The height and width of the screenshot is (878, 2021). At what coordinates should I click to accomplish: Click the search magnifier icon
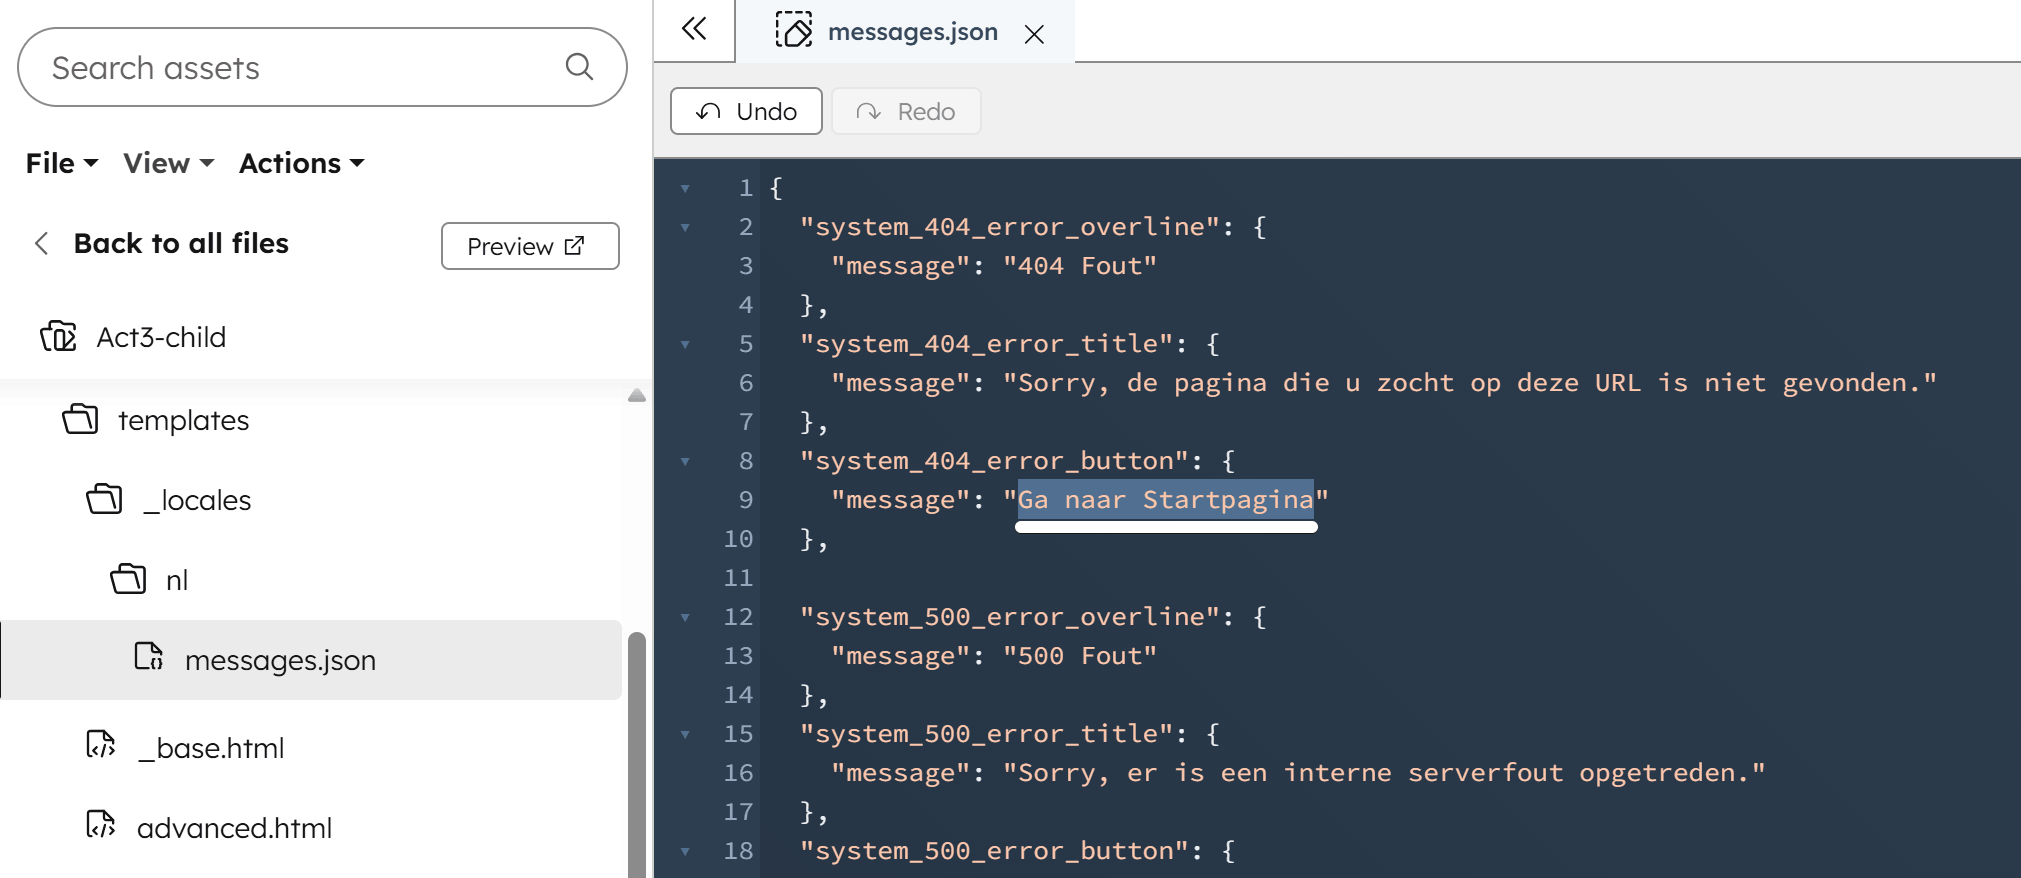pos(579,67)
